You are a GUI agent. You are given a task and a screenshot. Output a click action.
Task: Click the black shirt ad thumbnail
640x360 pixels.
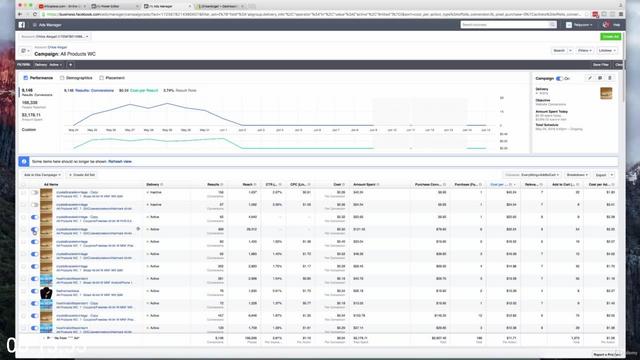(x=46, y=293)
